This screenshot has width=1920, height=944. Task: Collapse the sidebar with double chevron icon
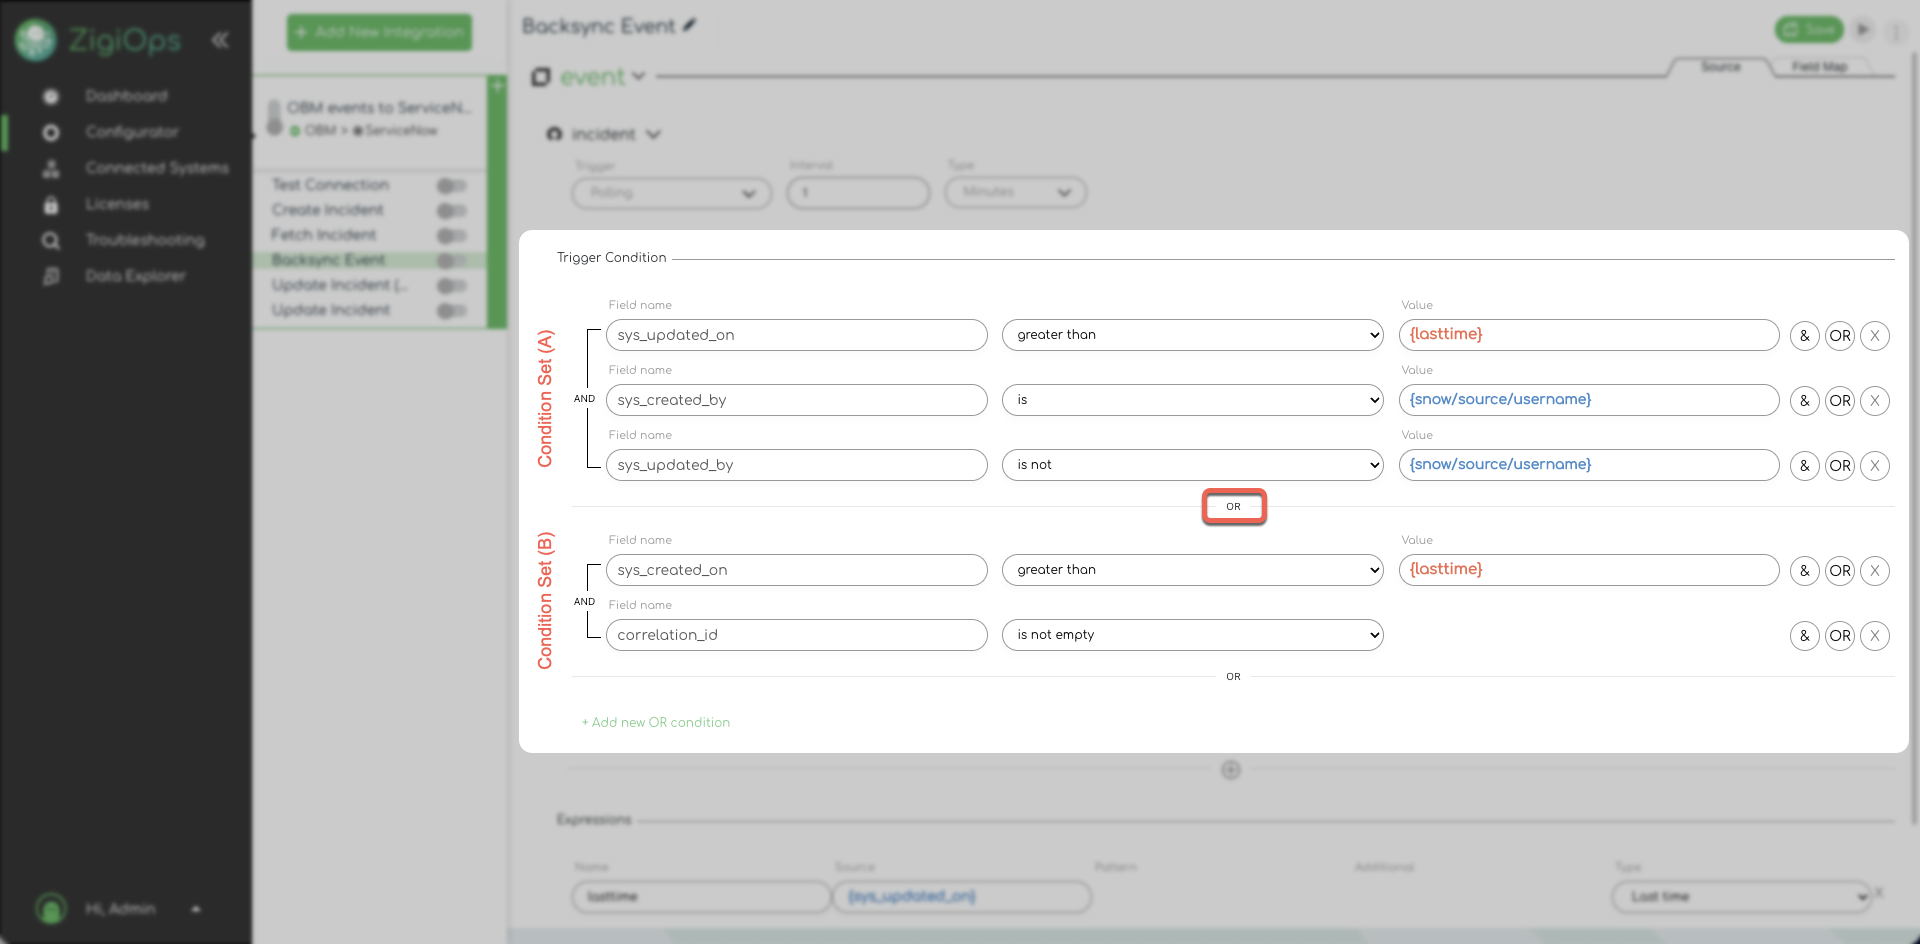click(220, 40)
